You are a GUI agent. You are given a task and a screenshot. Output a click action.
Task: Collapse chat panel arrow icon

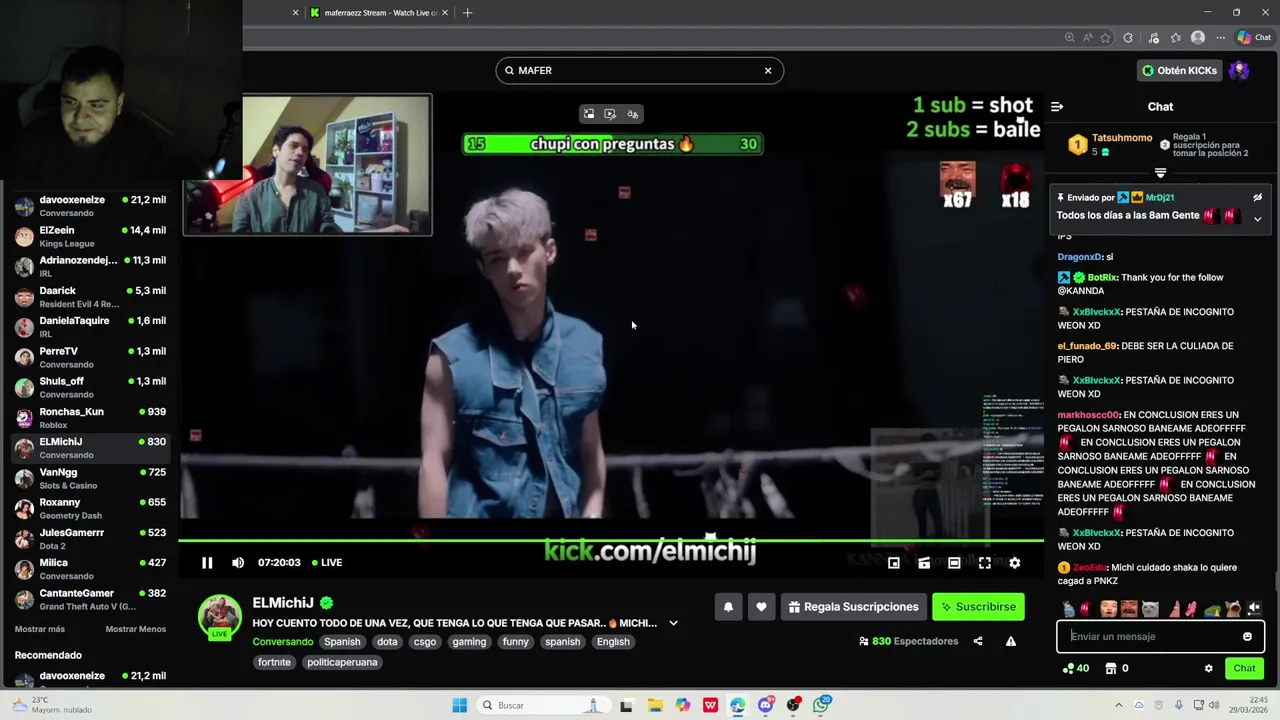coord(1057,107)
